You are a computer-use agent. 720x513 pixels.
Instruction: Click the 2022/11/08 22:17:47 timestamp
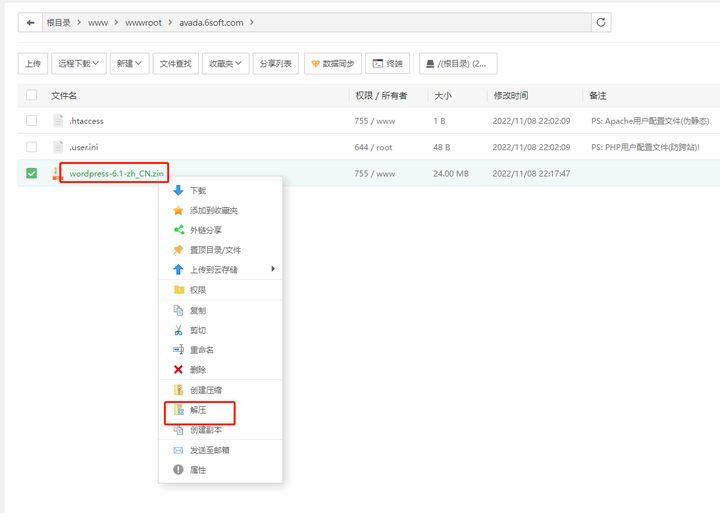click(x=531, y=174)
